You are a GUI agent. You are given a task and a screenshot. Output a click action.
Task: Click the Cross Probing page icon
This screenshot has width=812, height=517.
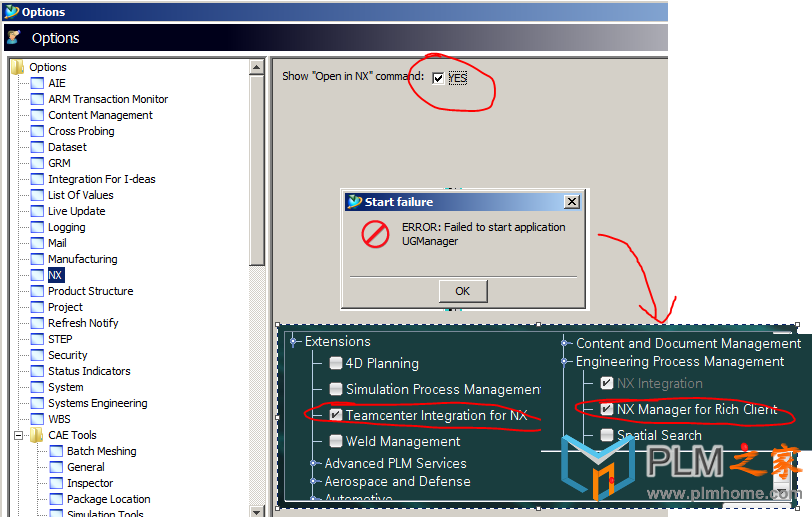[x=37, y=131]
